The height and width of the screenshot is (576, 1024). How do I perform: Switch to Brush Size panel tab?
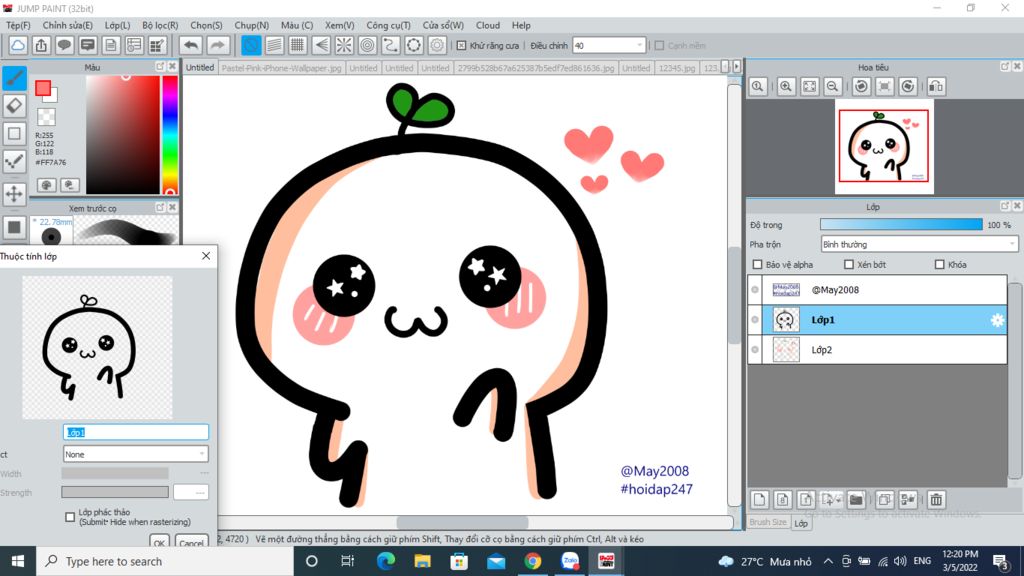(x=768, y=522)
